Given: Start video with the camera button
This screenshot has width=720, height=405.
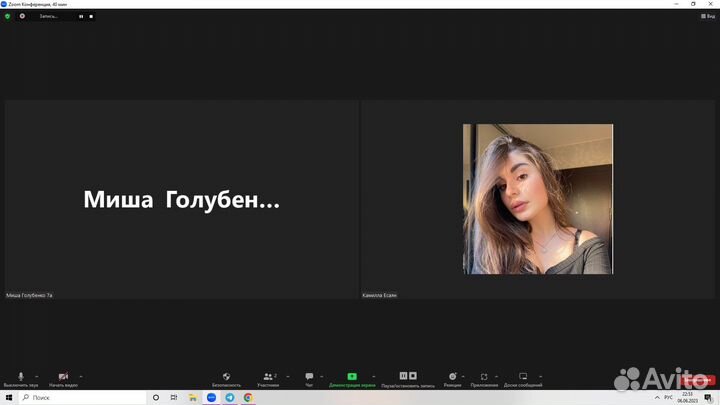Looking at the screenshot, I should coord(63,379).
